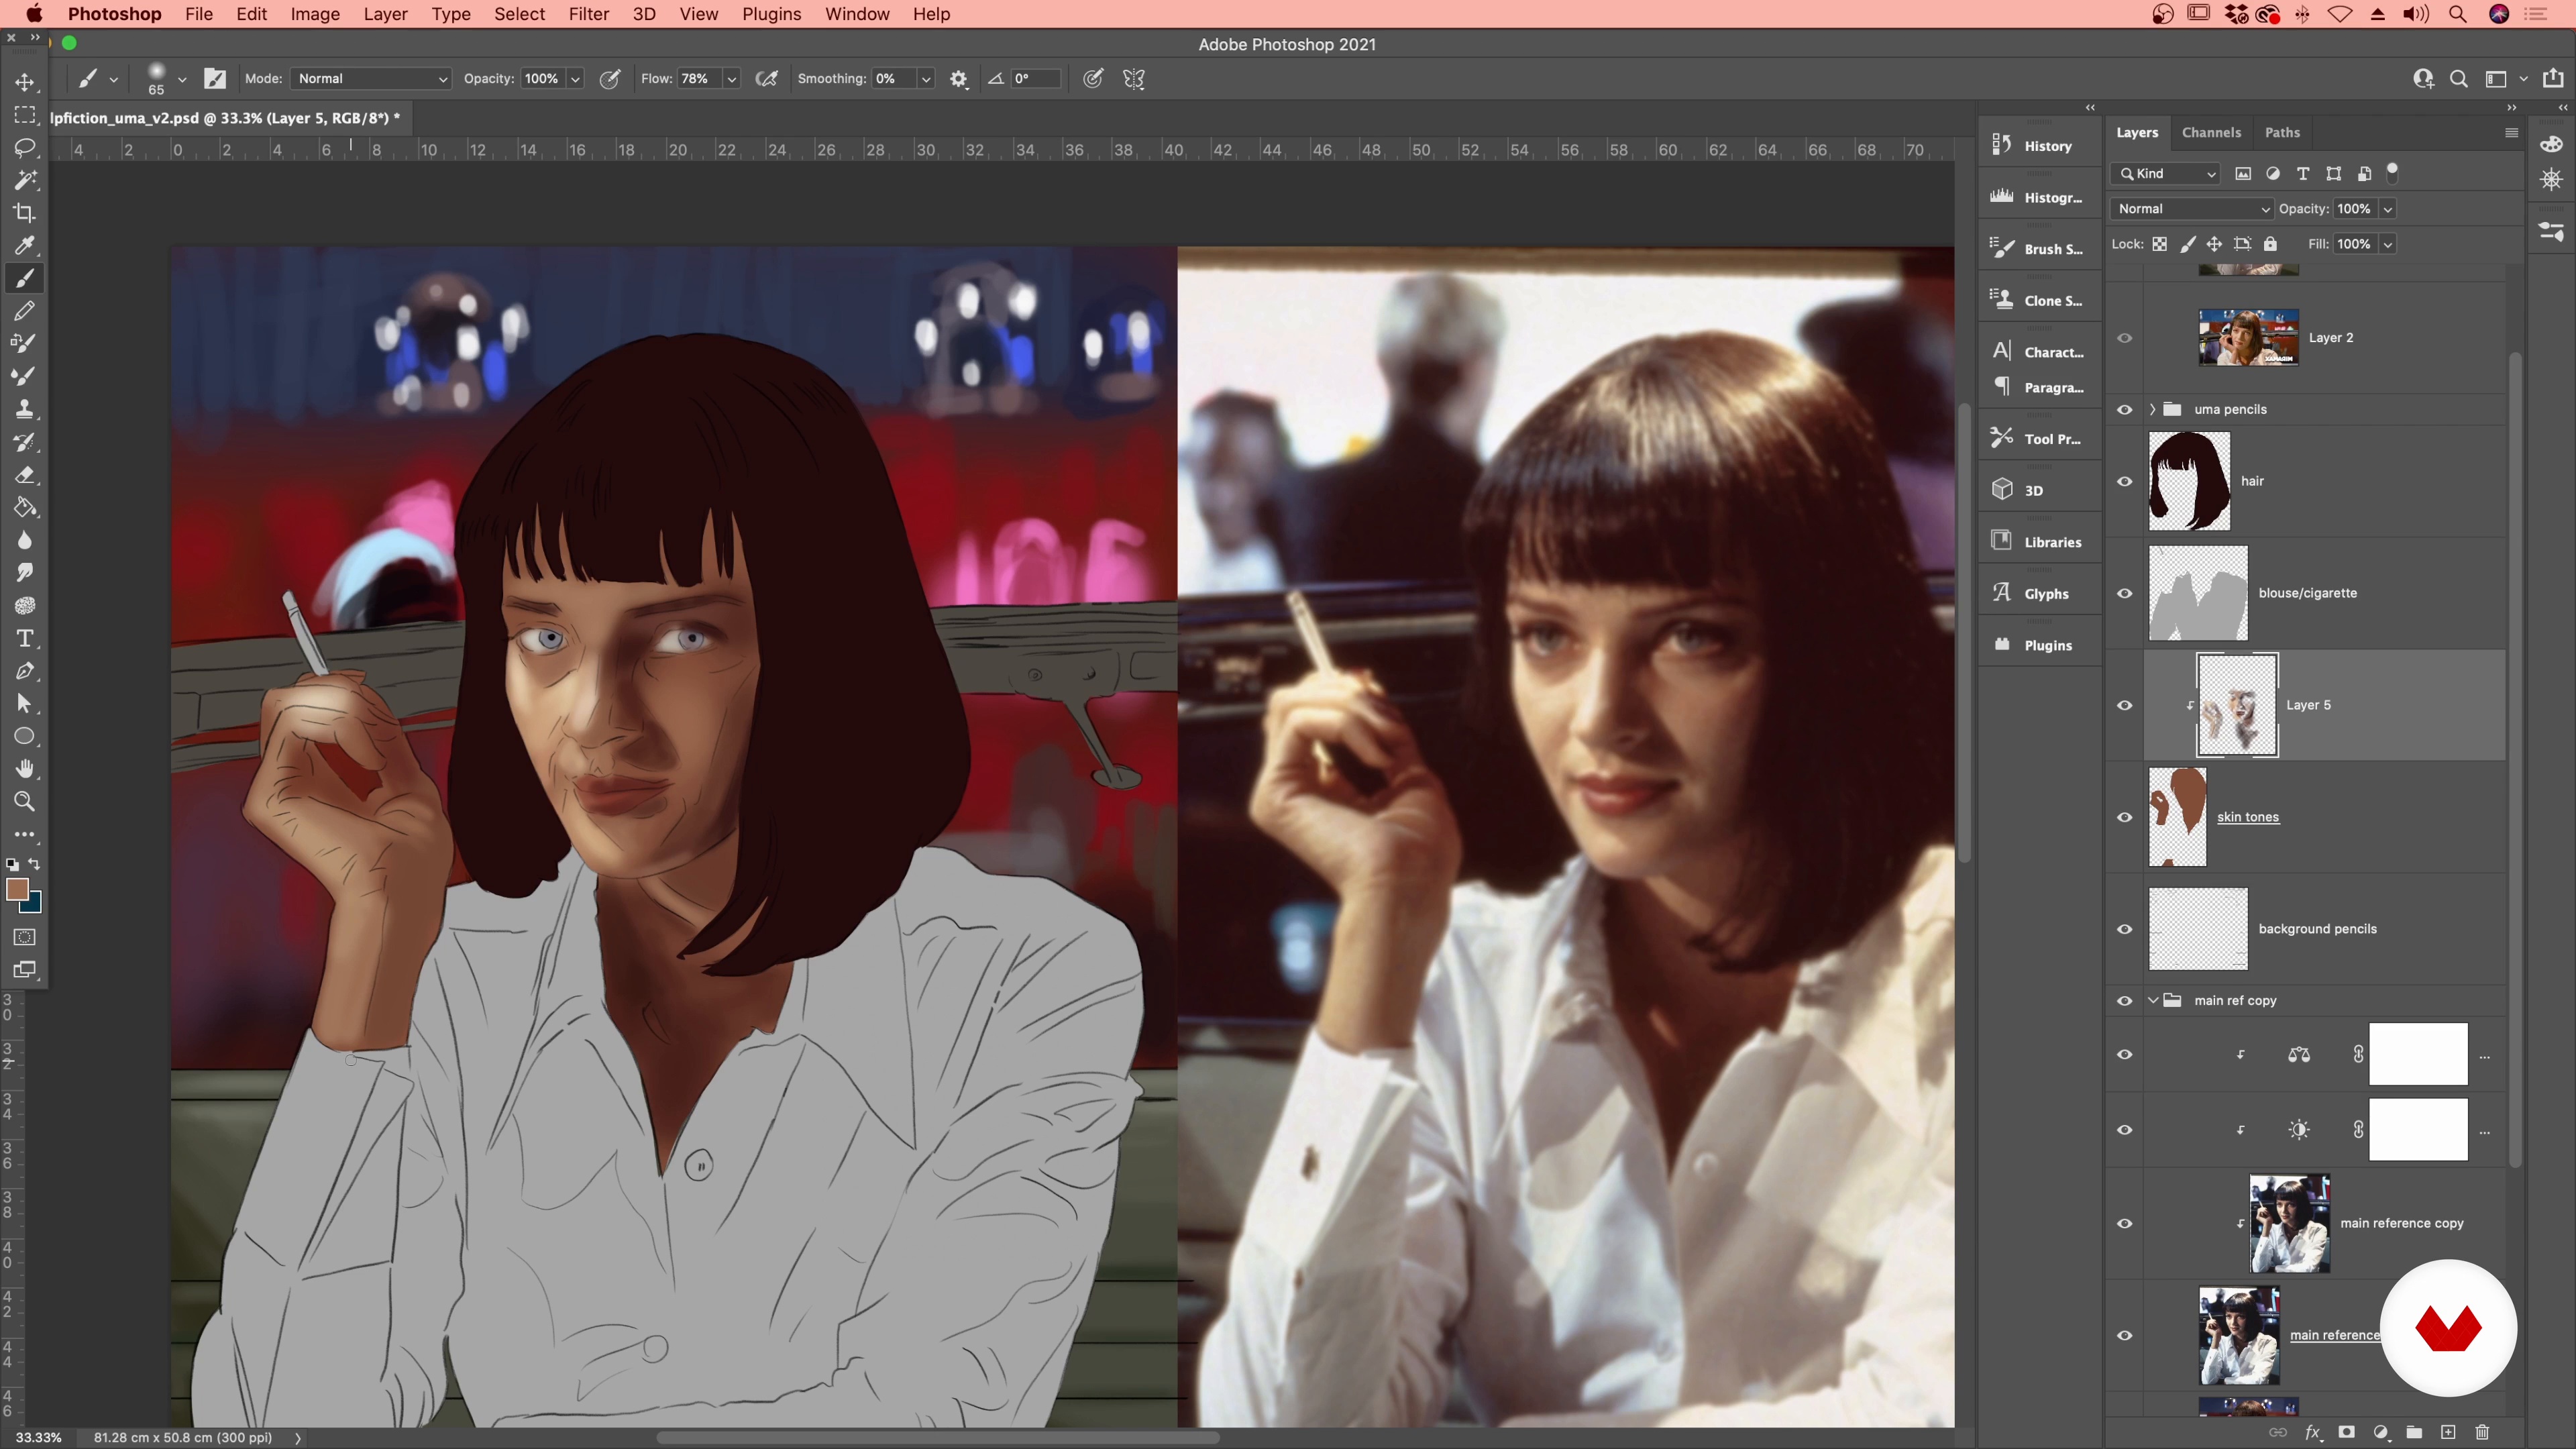Select the Move tool

coord(25,82)
